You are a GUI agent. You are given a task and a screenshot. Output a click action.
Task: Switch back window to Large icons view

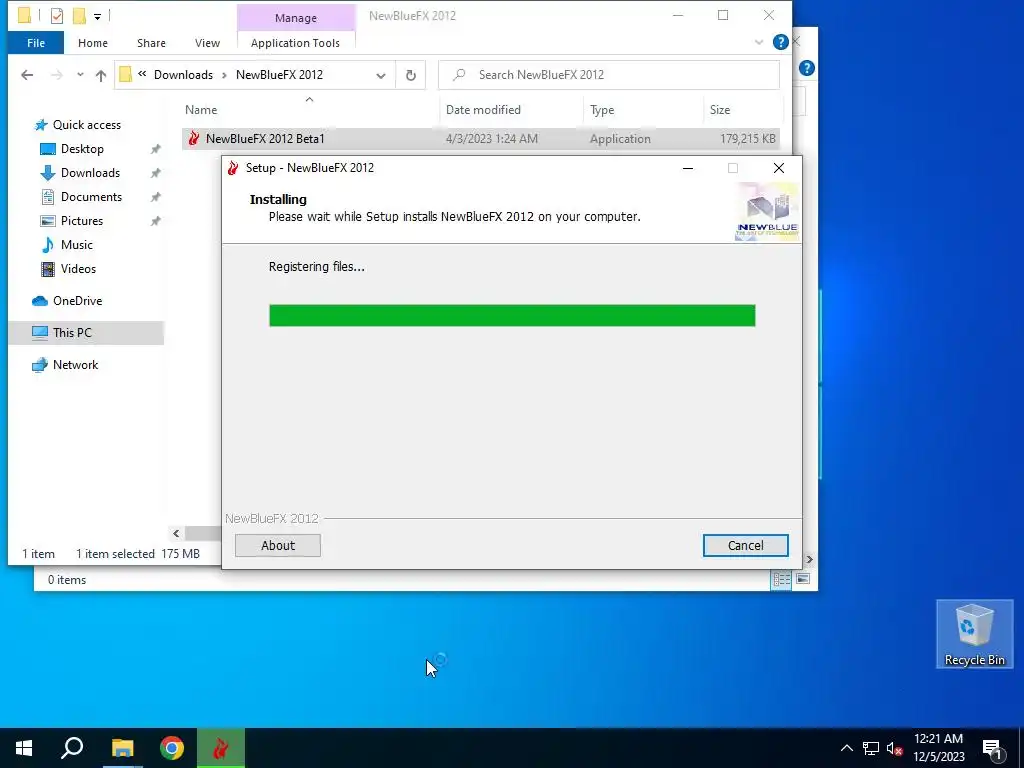tap(803, 579)
